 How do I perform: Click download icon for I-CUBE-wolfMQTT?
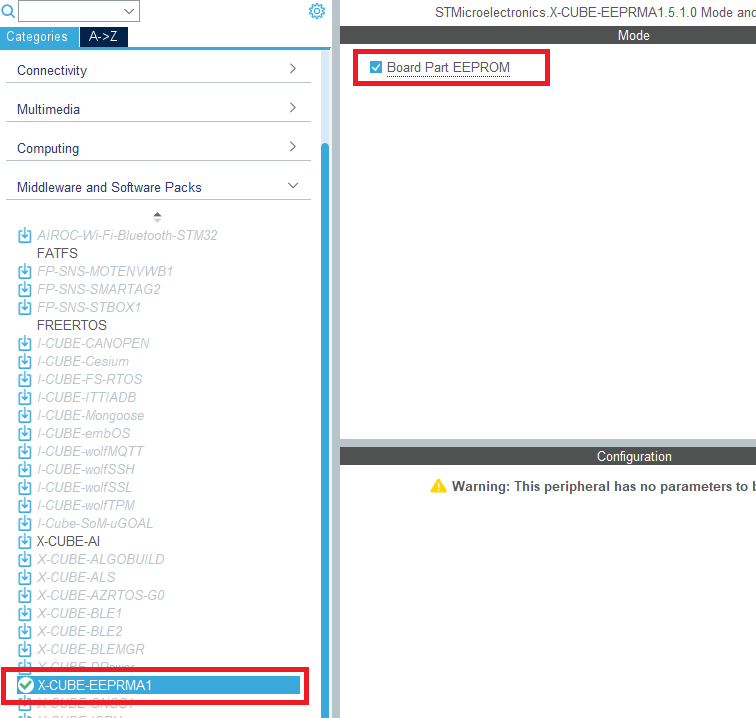coord(25,451)
